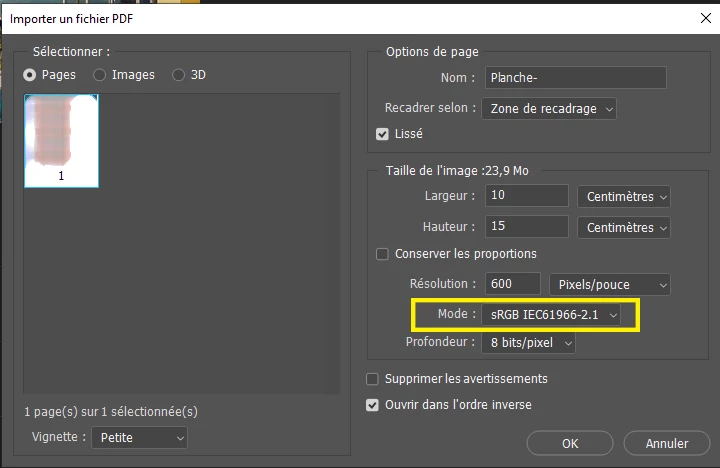Select the Images radio button
The width and height of the screenshot is (720, 468).
(x=100, y=75)
